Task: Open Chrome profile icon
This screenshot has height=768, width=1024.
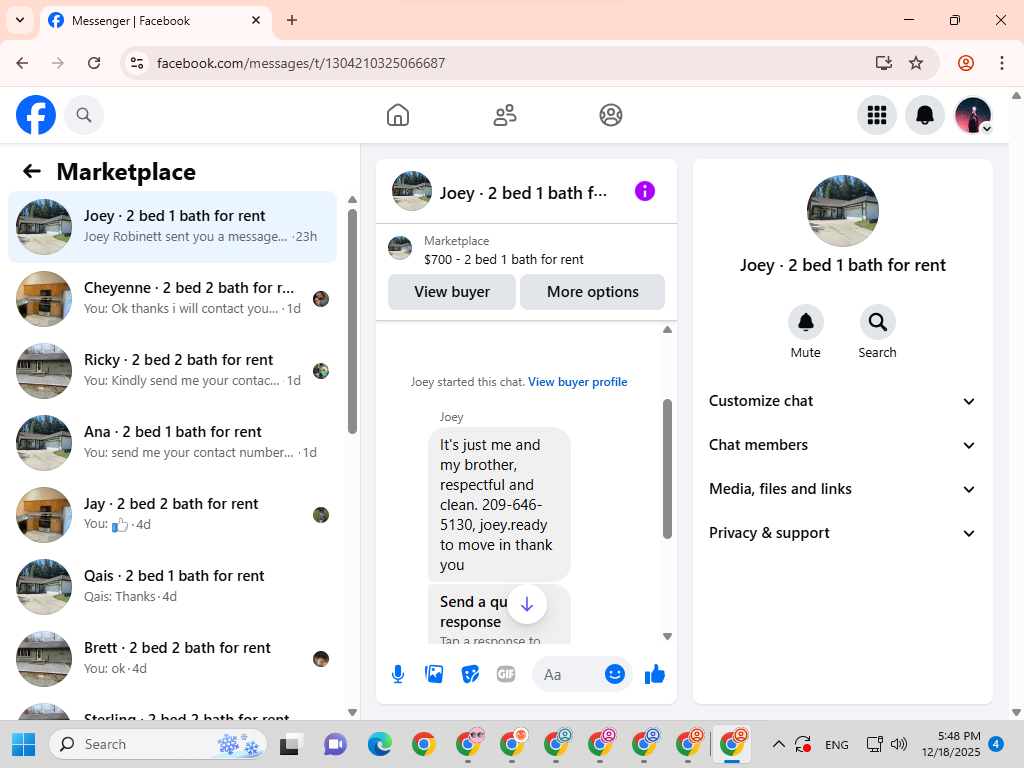Action: (966, 63)
